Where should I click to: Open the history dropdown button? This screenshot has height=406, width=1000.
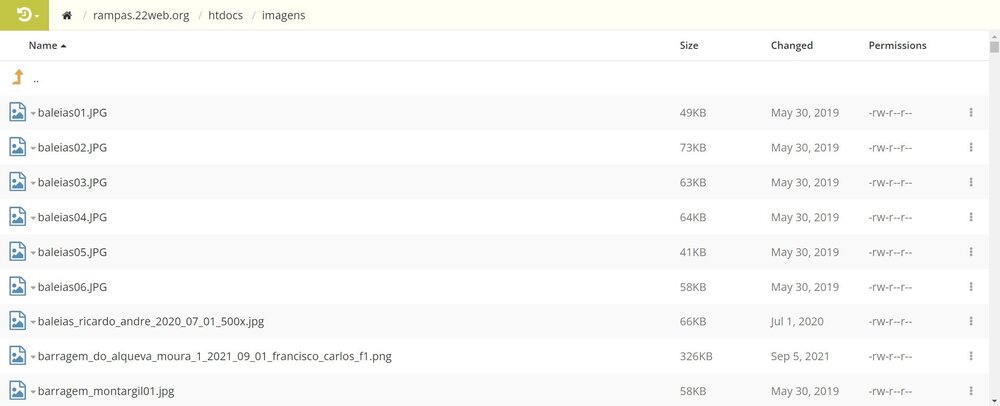pos(24,15)
